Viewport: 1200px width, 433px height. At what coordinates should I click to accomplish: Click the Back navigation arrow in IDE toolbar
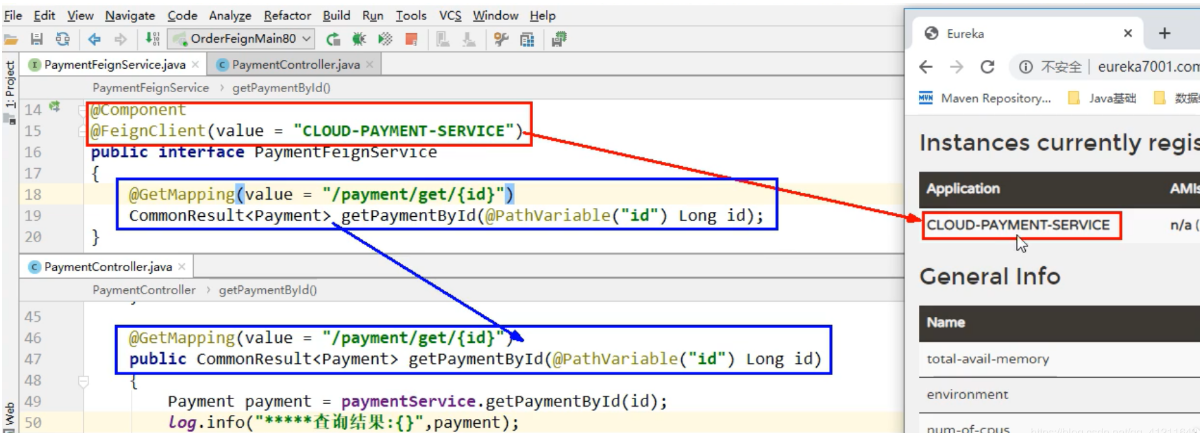[95, 39]
